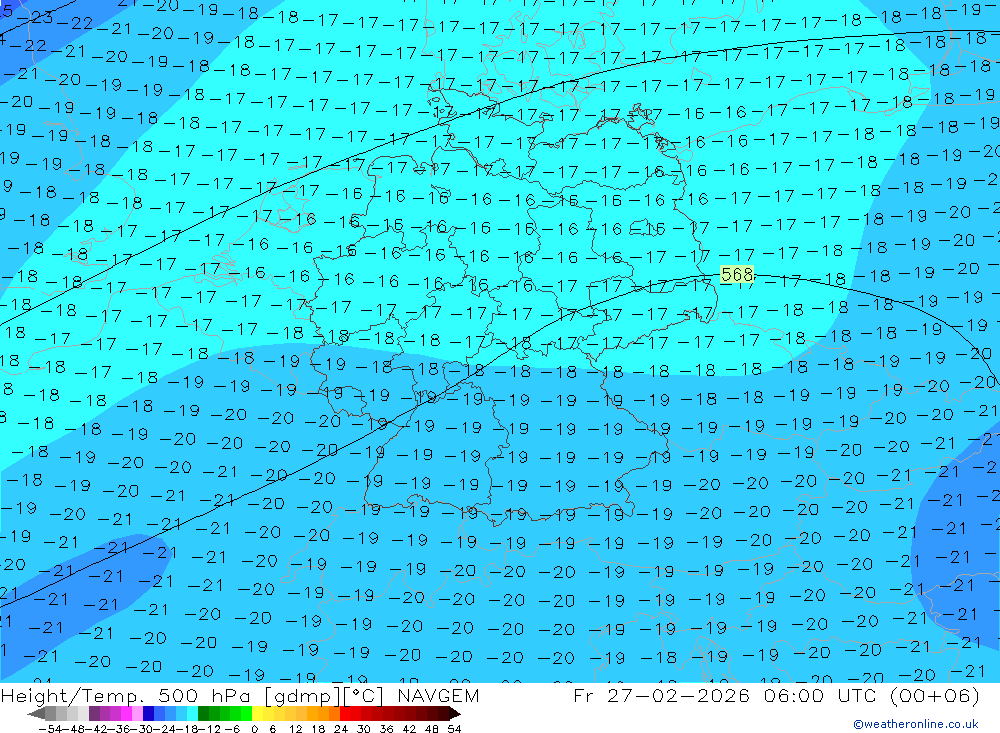This screenshot has width=1000, height=733.
Task: Click the 568 height contour label
Action: click(x=737, y=275)
